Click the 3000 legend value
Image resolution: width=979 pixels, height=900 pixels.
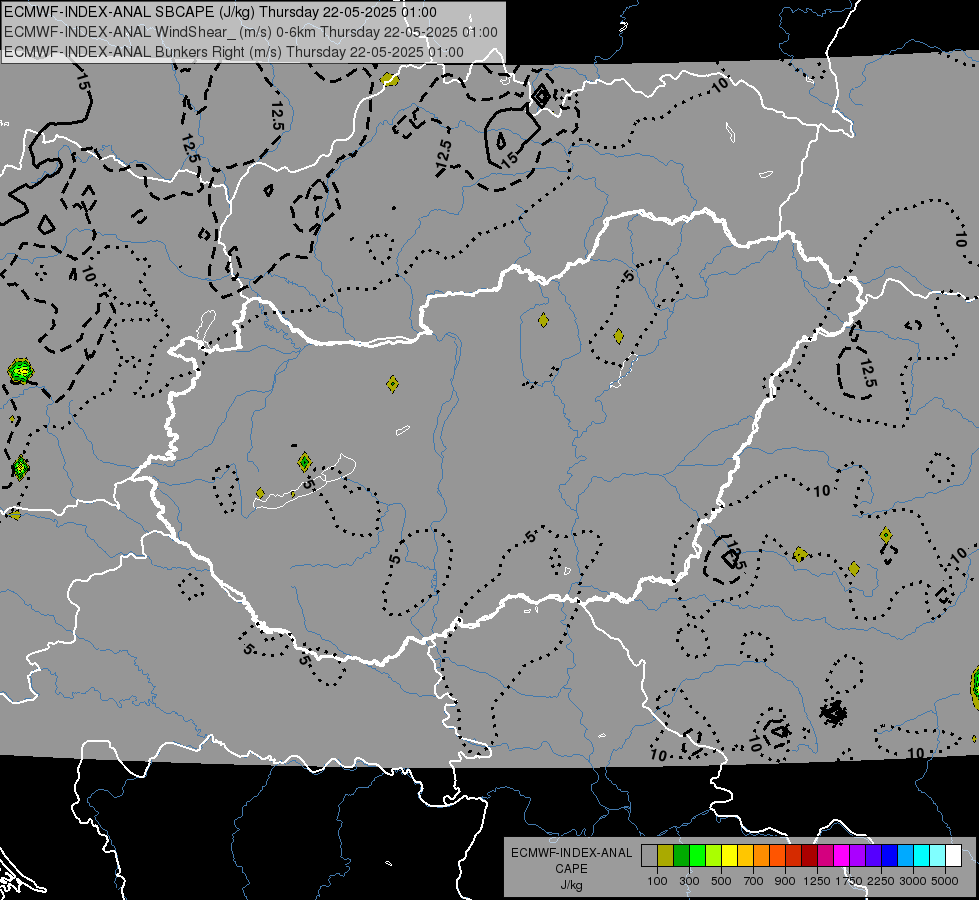click(x=913, y=881)
